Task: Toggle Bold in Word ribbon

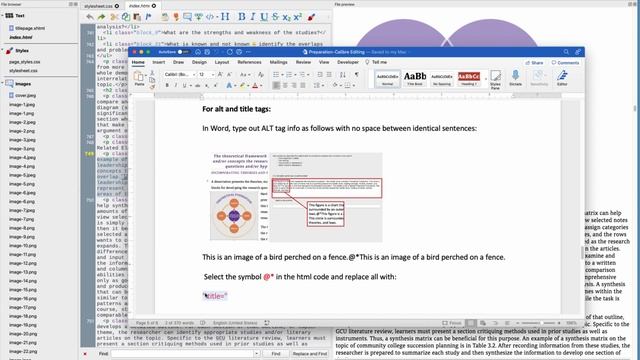Action: [167, 85]
